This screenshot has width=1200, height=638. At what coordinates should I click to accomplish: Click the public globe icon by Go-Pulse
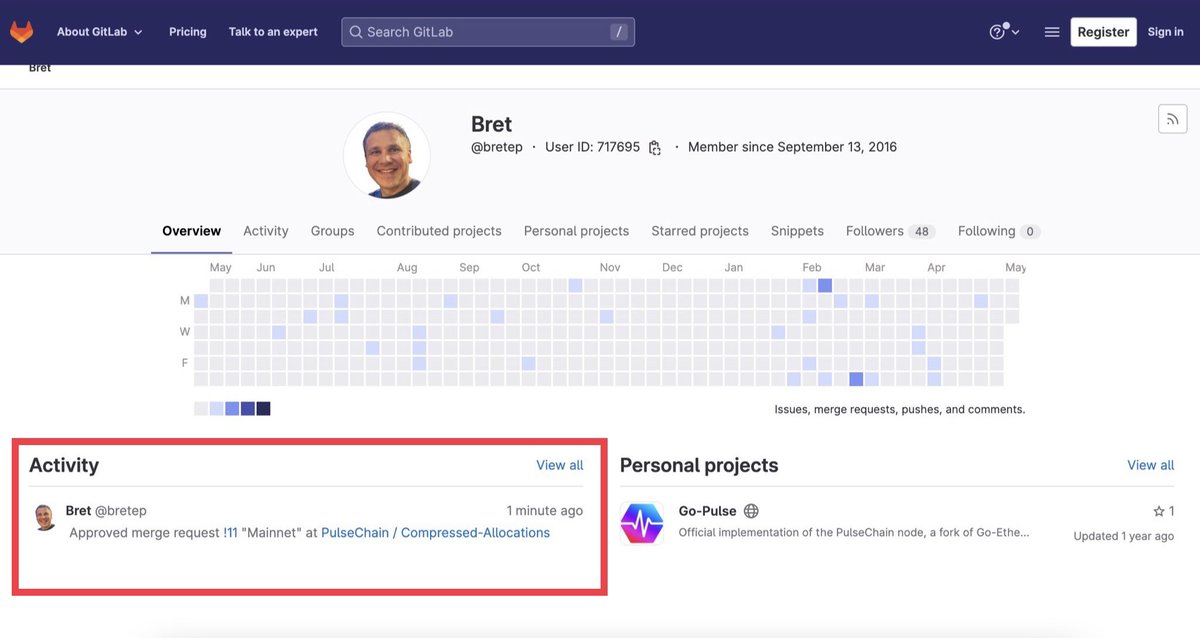751,511
